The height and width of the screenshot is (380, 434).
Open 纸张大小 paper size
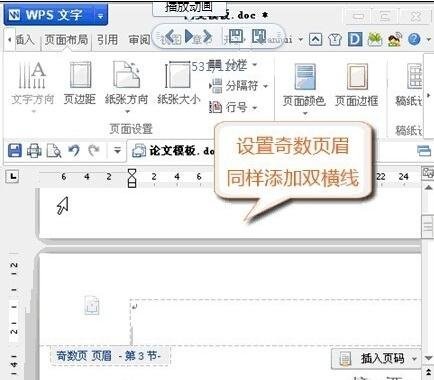179,83
